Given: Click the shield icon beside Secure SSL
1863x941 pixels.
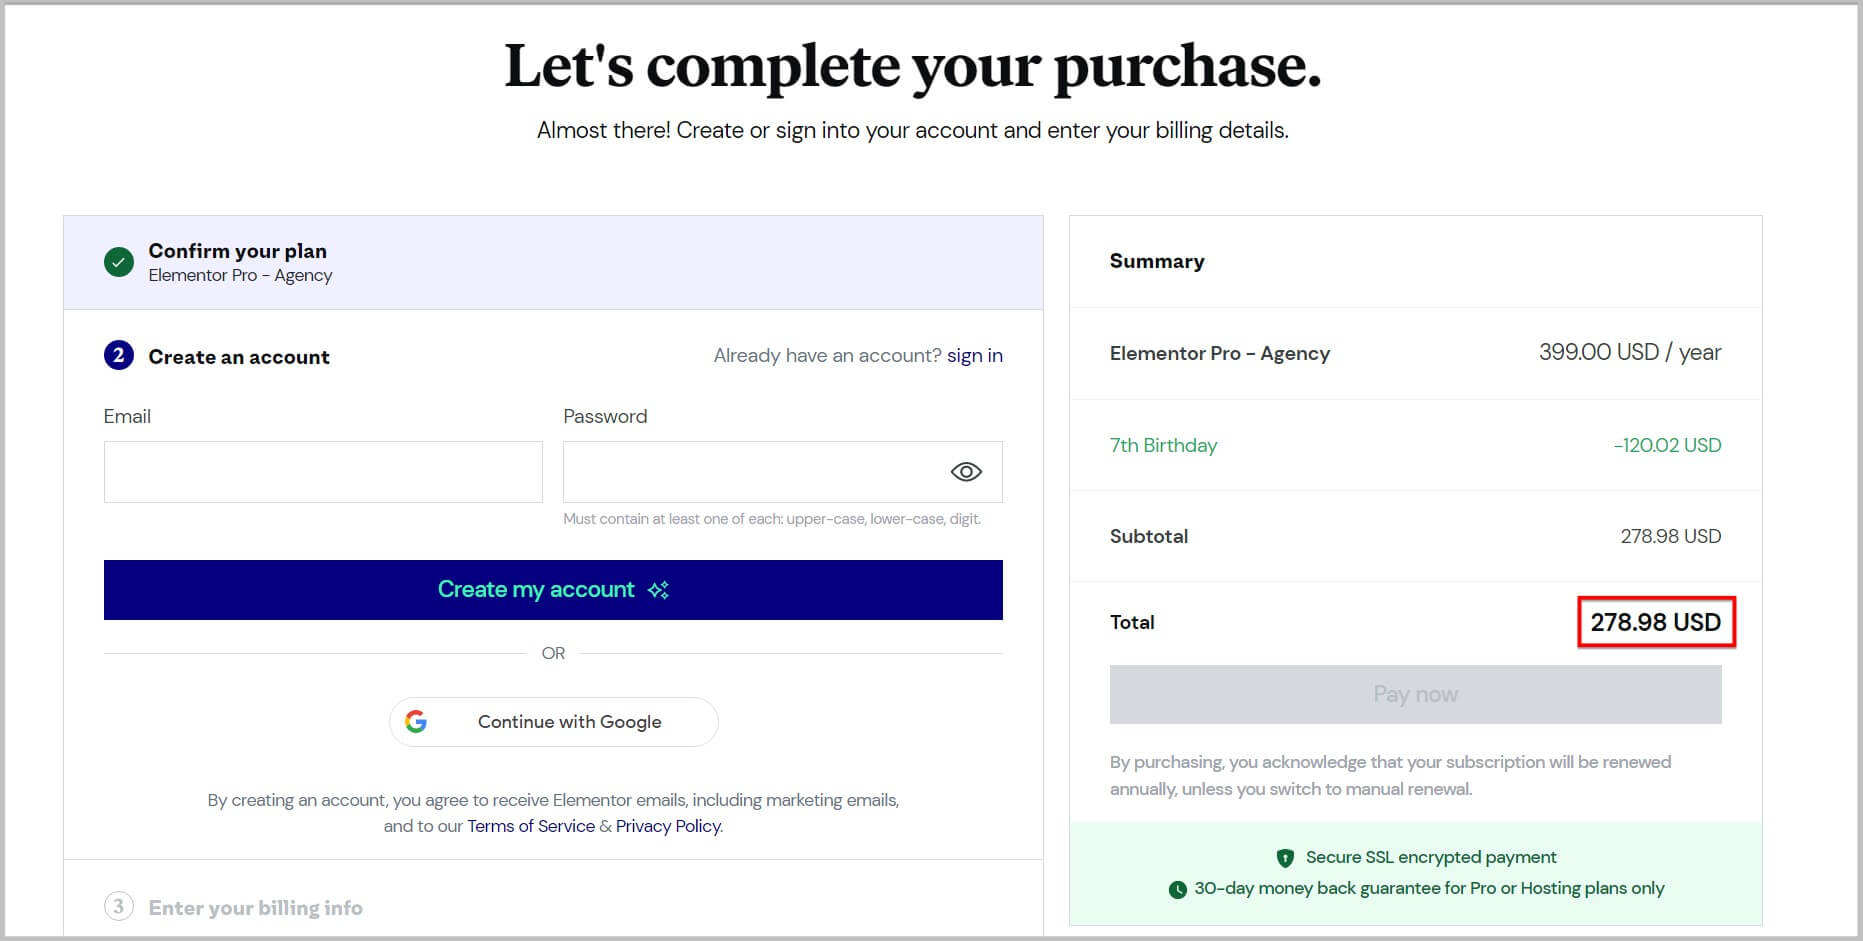Looking at the screenshot, I should coord(1285,858).
